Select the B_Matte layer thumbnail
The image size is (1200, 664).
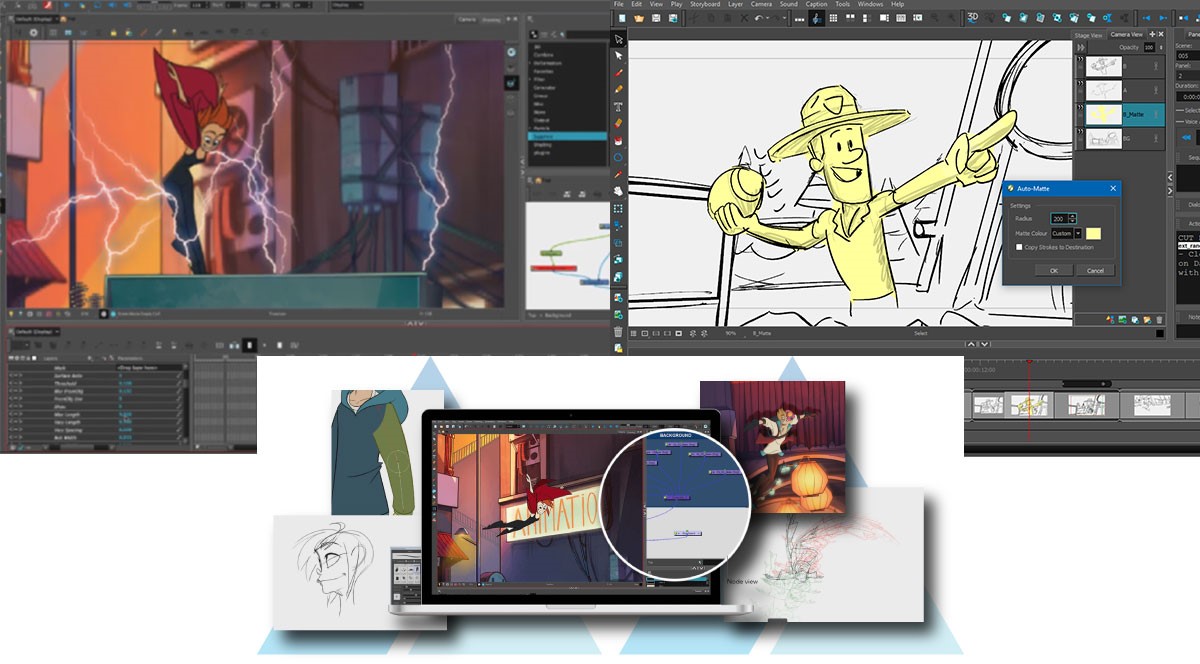click(1104, 114)
